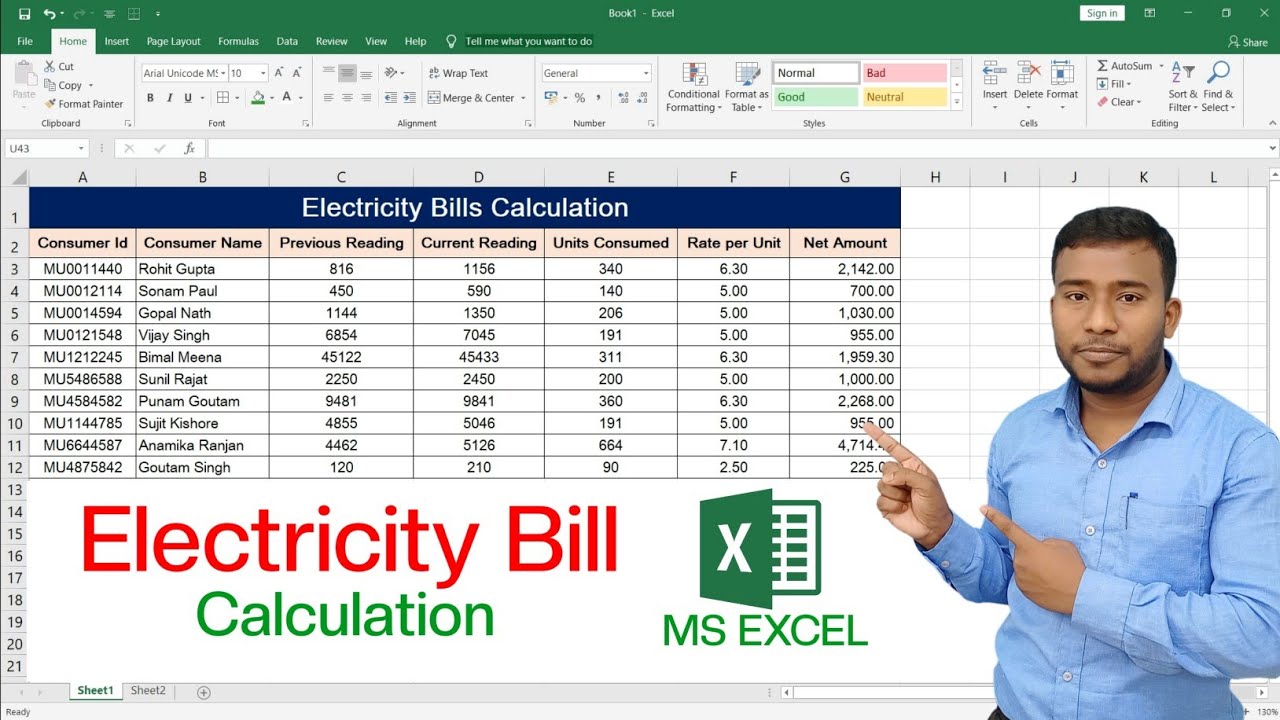Screen dimensions: 1280x720
Task: Switch to the View tab
Action: click(x=376, y=41)
